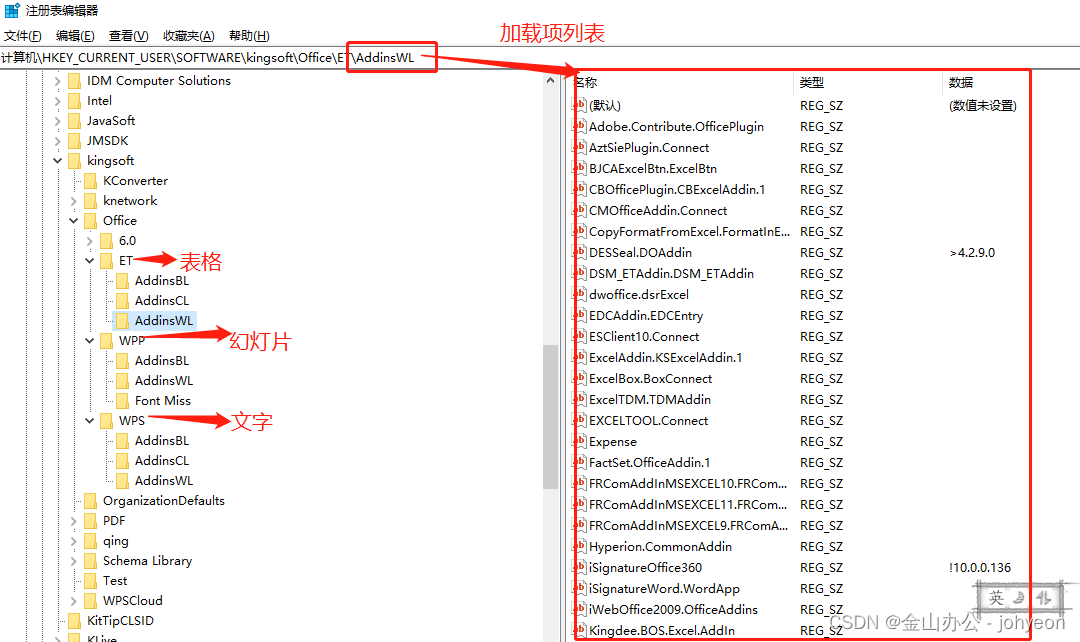Open the 收藏夹(A) menu
The image size is (1080, 642).
[x=188, y=36]
